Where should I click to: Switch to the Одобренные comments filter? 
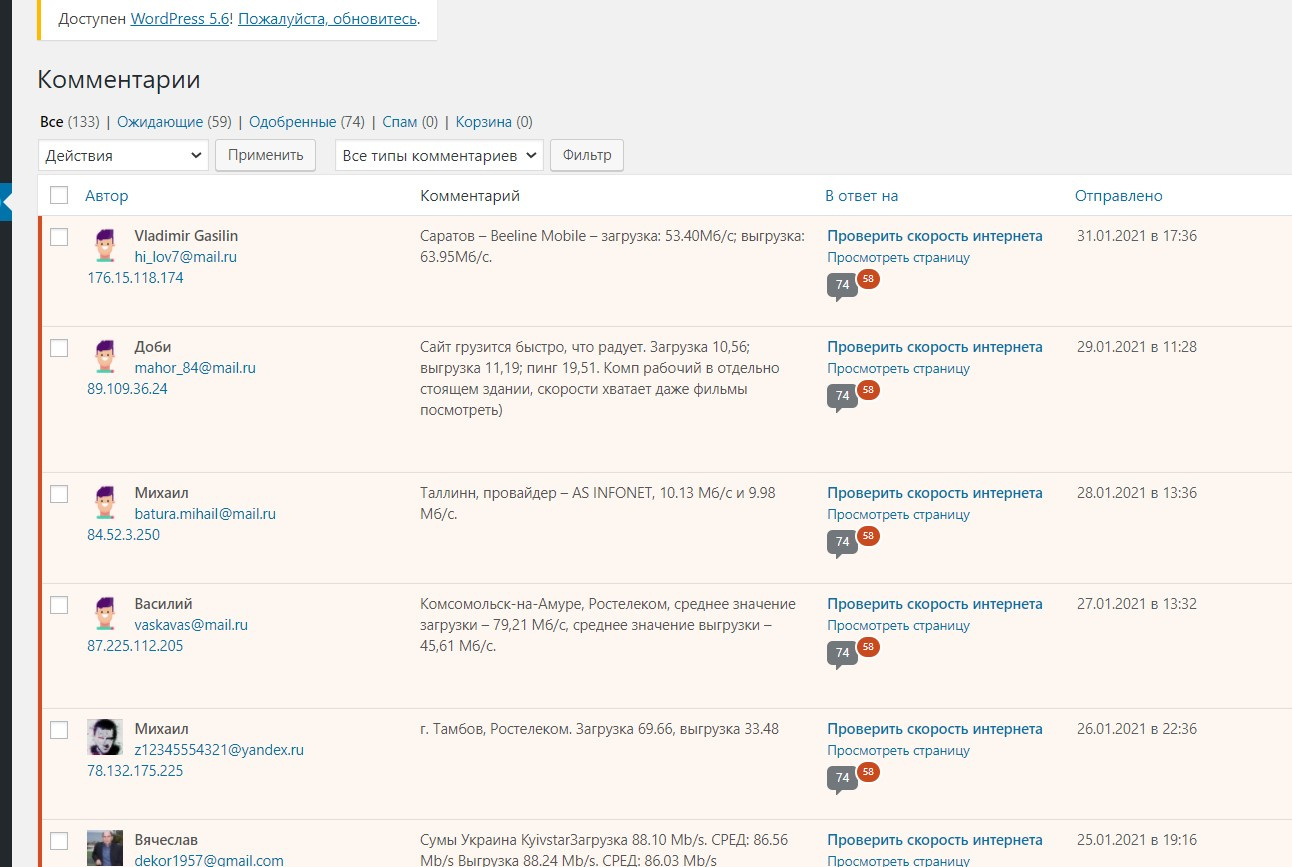[x=292, y=122]
